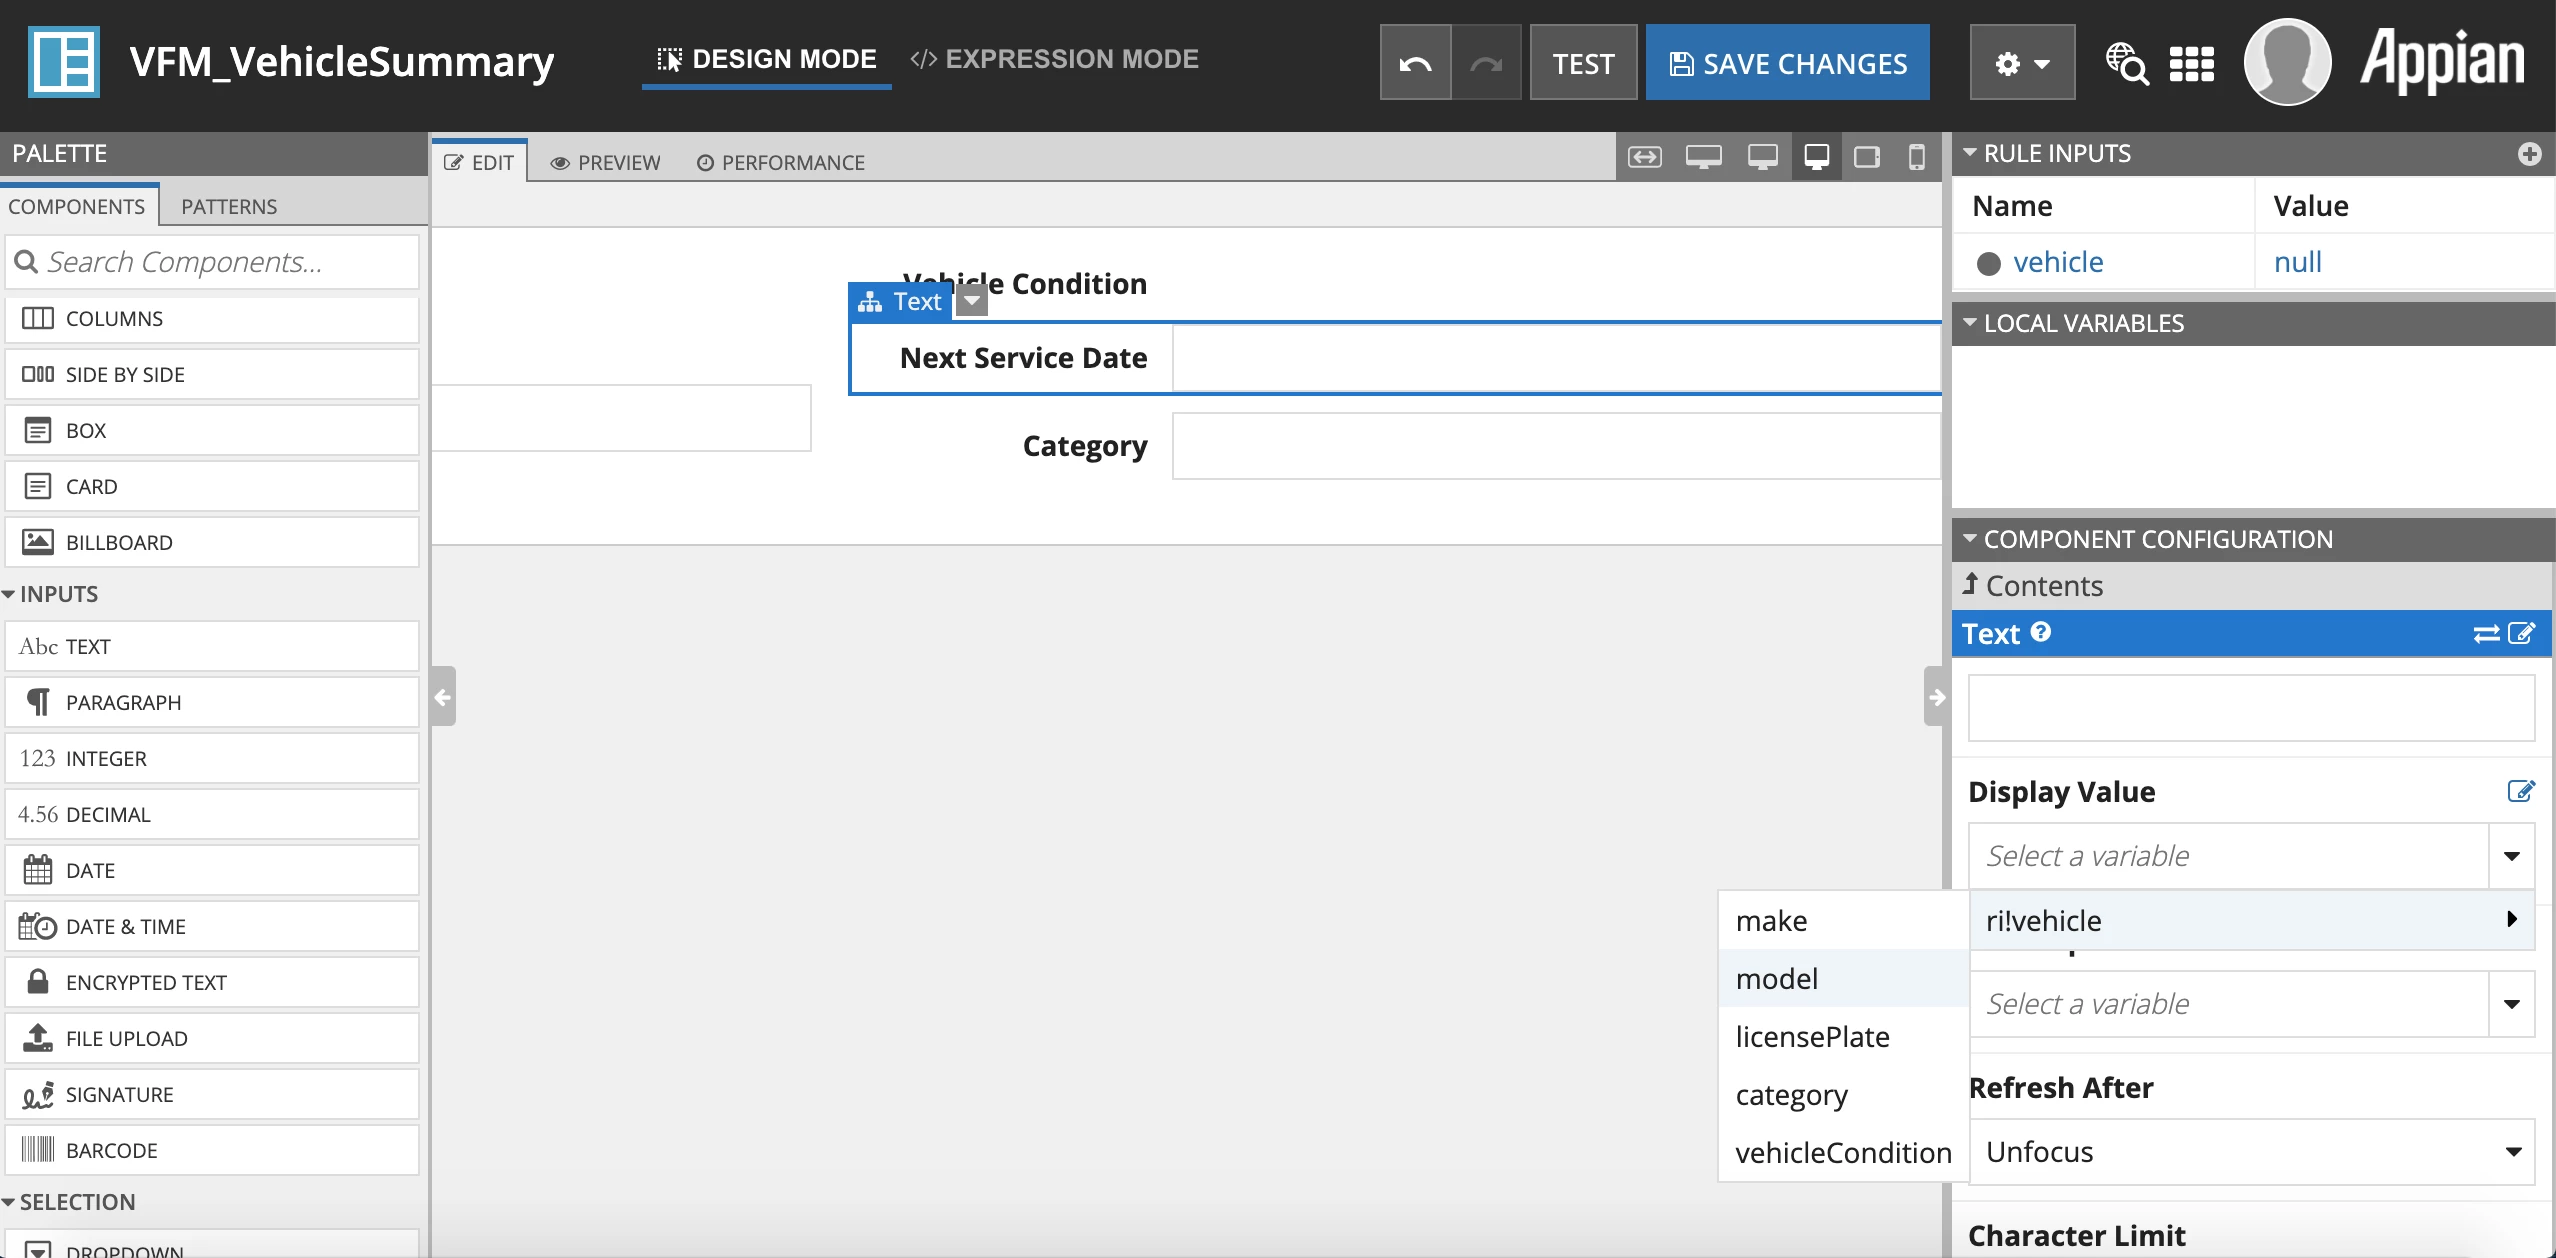Image resolution: width=2556 pixels, height=1258 pixels.
Task: Select the medium desktop preview icon
Action: pos(1762,158)
